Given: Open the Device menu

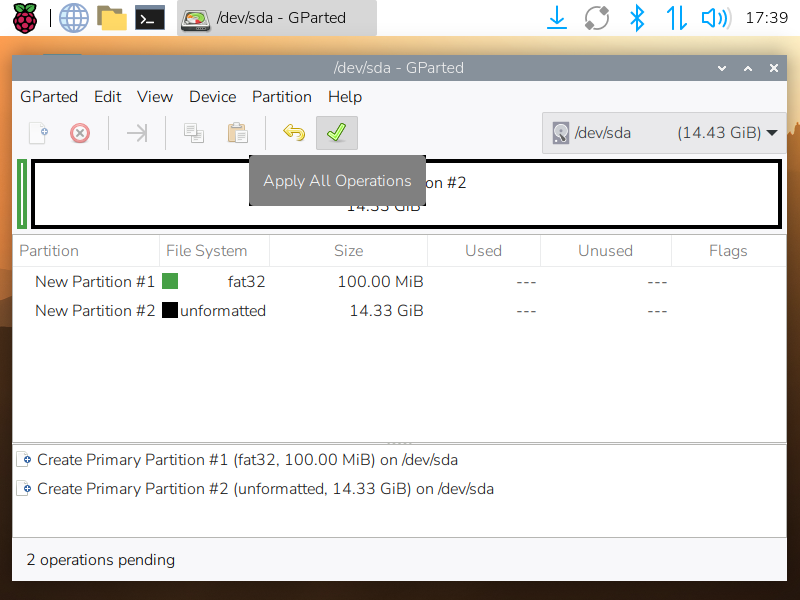Looking at the screenshot, I should [212, 97].
